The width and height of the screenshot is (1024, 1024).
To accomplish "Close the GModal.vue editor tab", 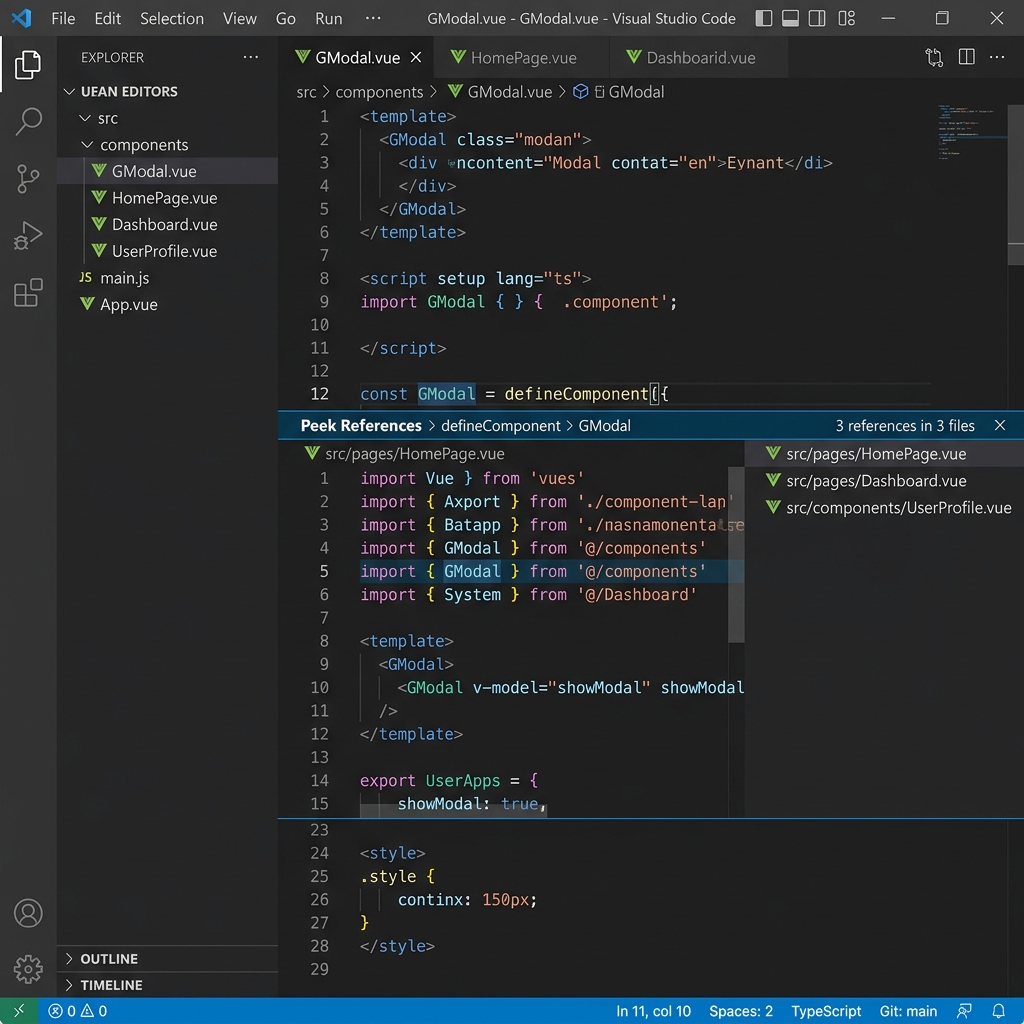I will (x=416, y=57).
